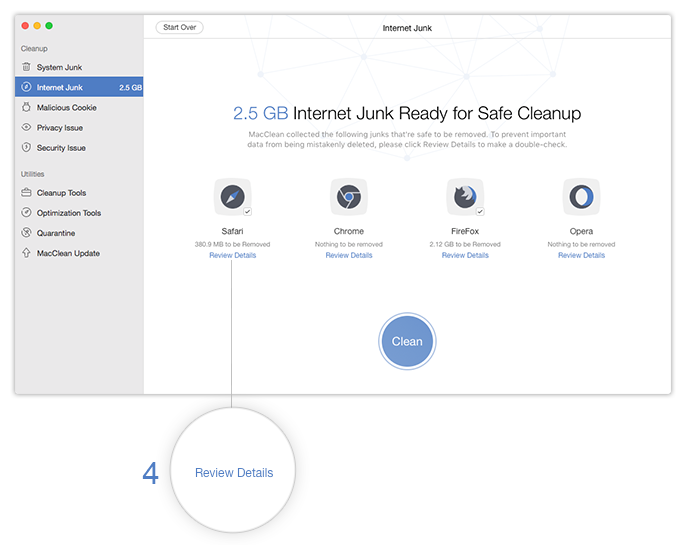Image resolution: width=680 pixels, height=545 pixels.
Task: Click the MacClean Update arrow icon
Action: click(27, 253)
